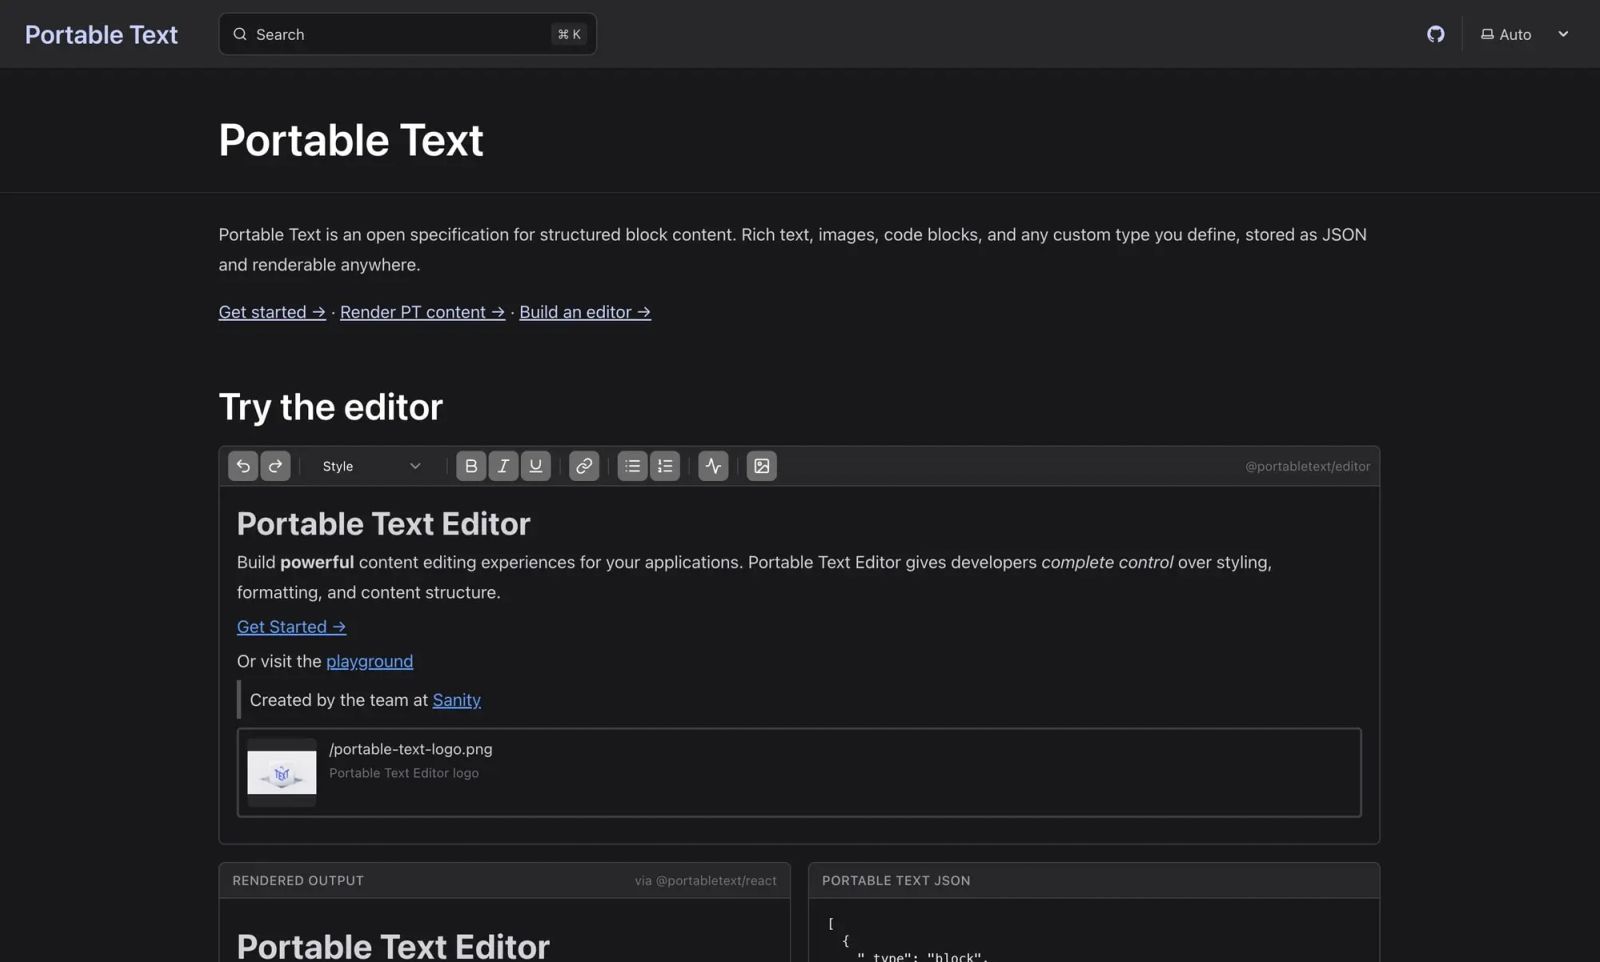Open the Get started → link

click(272, 312)
